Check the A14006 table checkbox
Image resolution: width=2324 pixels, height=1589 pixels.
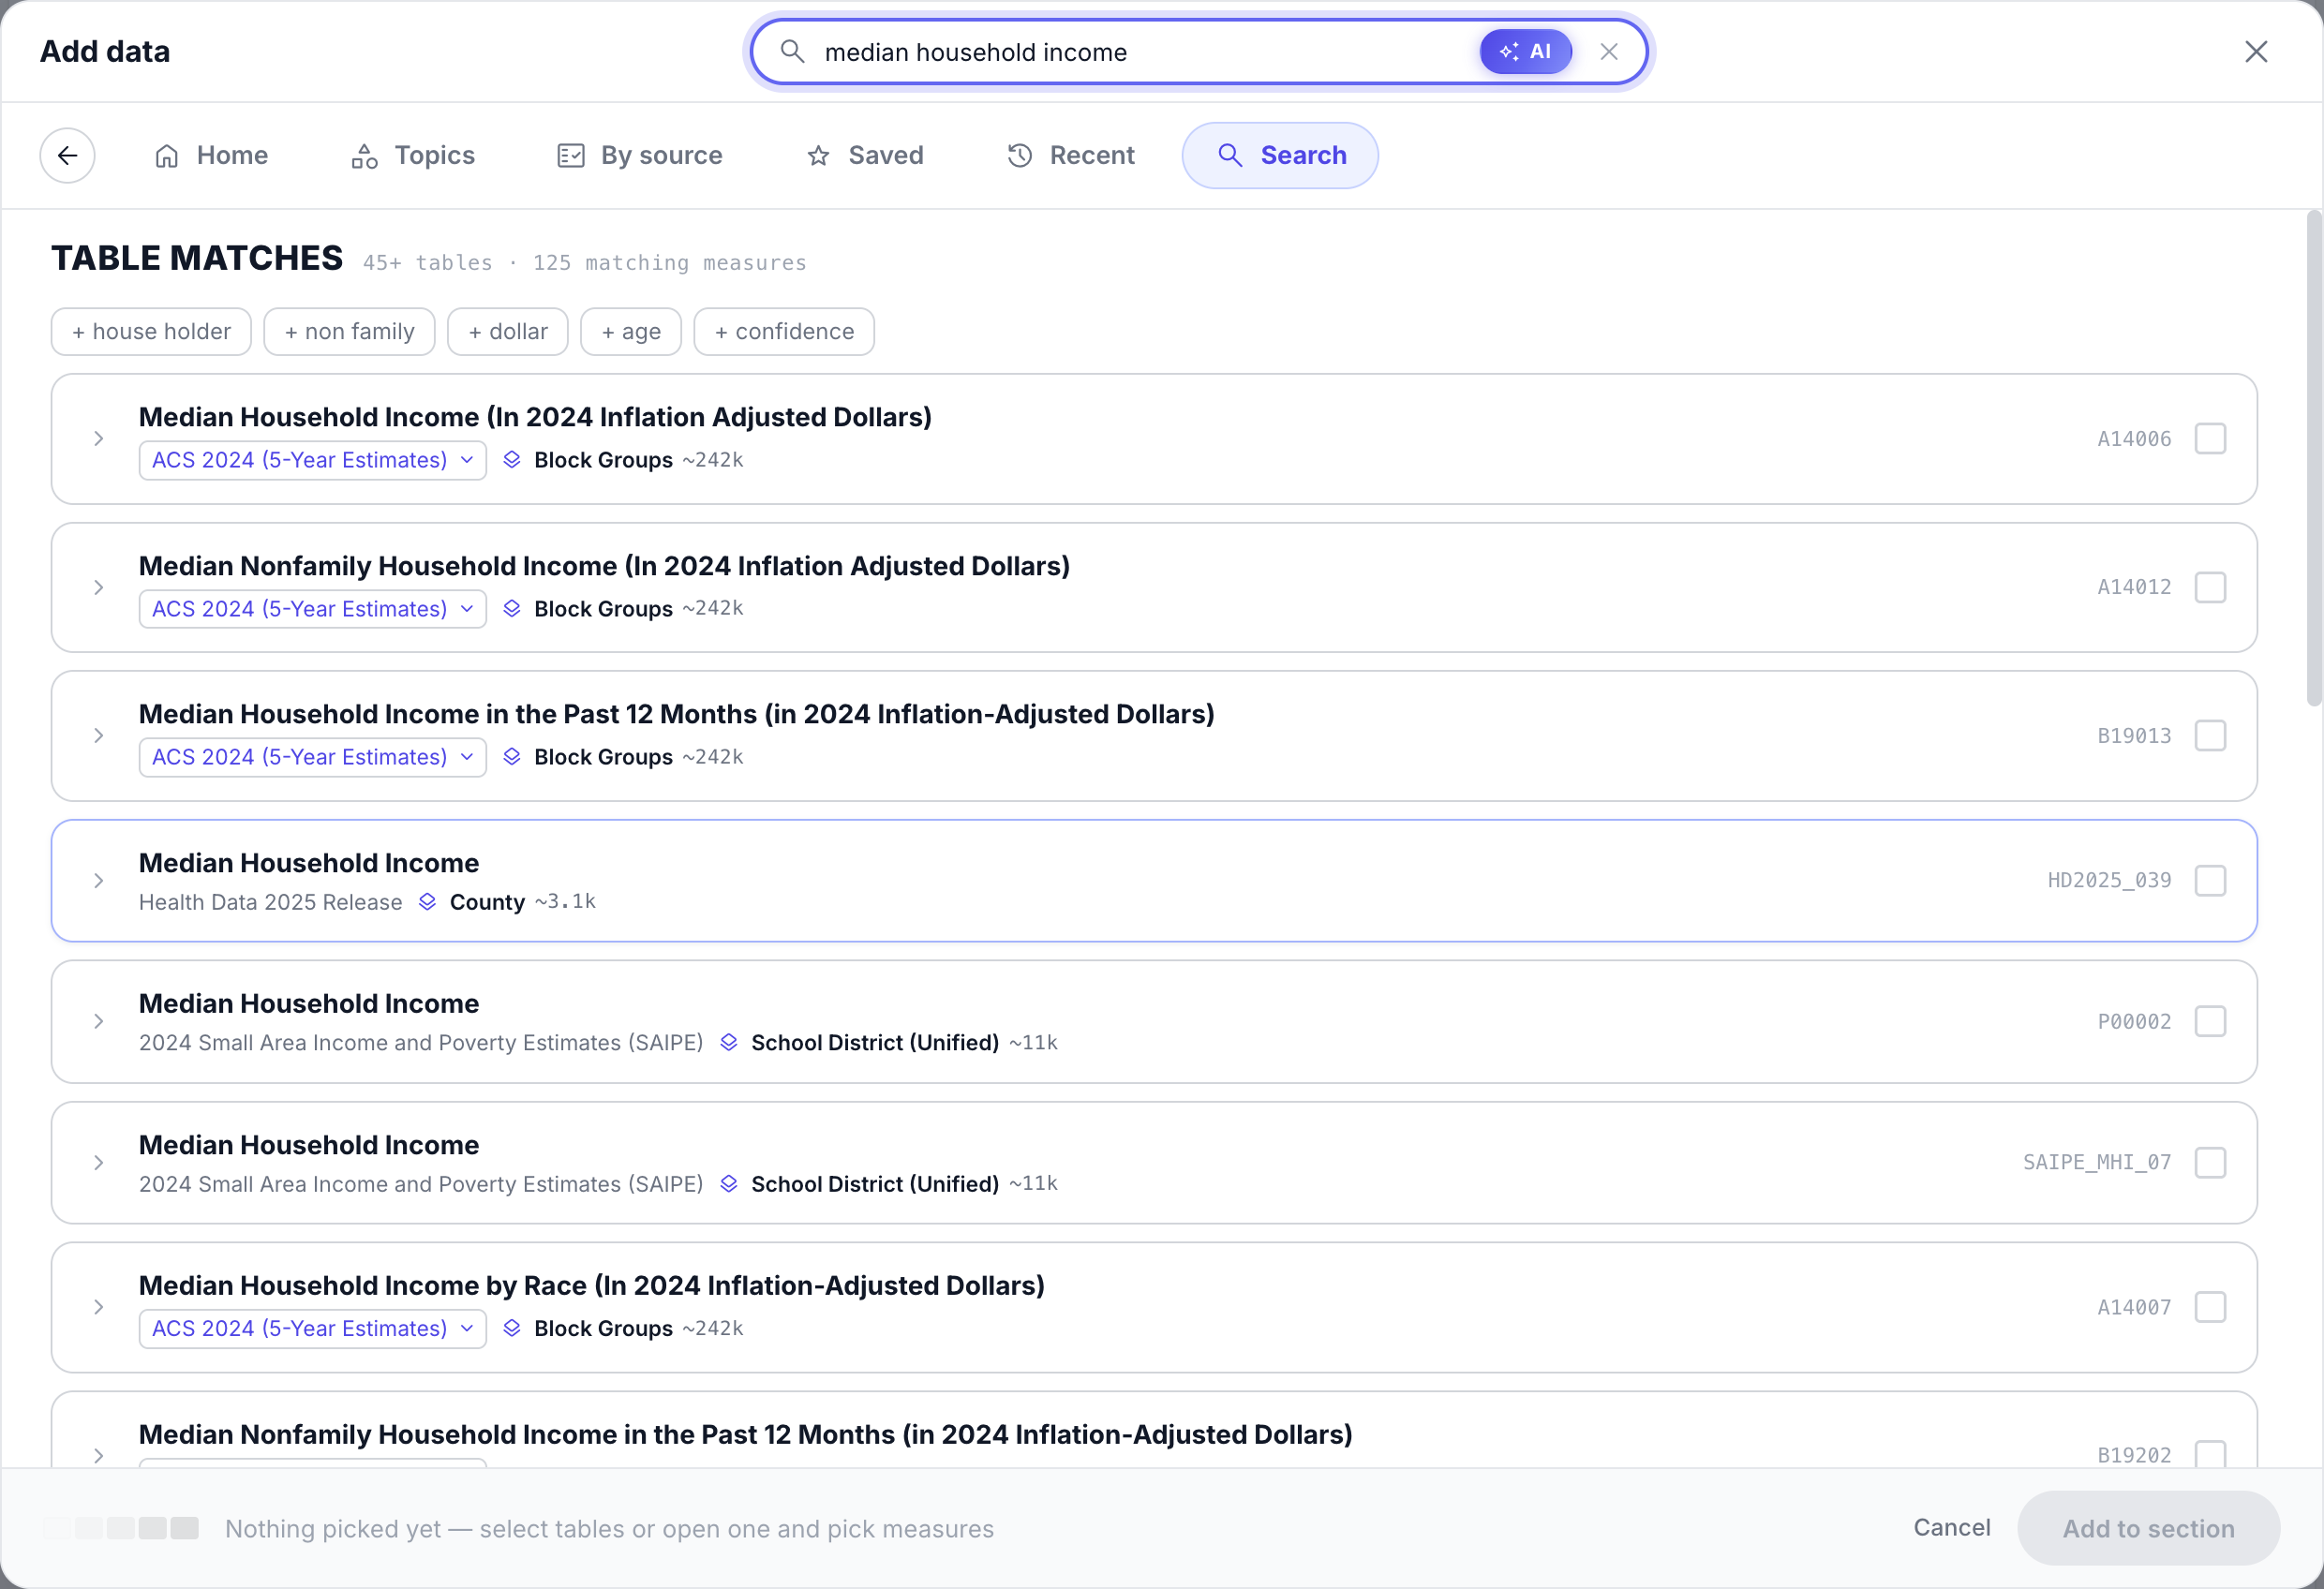point(2210,438)
